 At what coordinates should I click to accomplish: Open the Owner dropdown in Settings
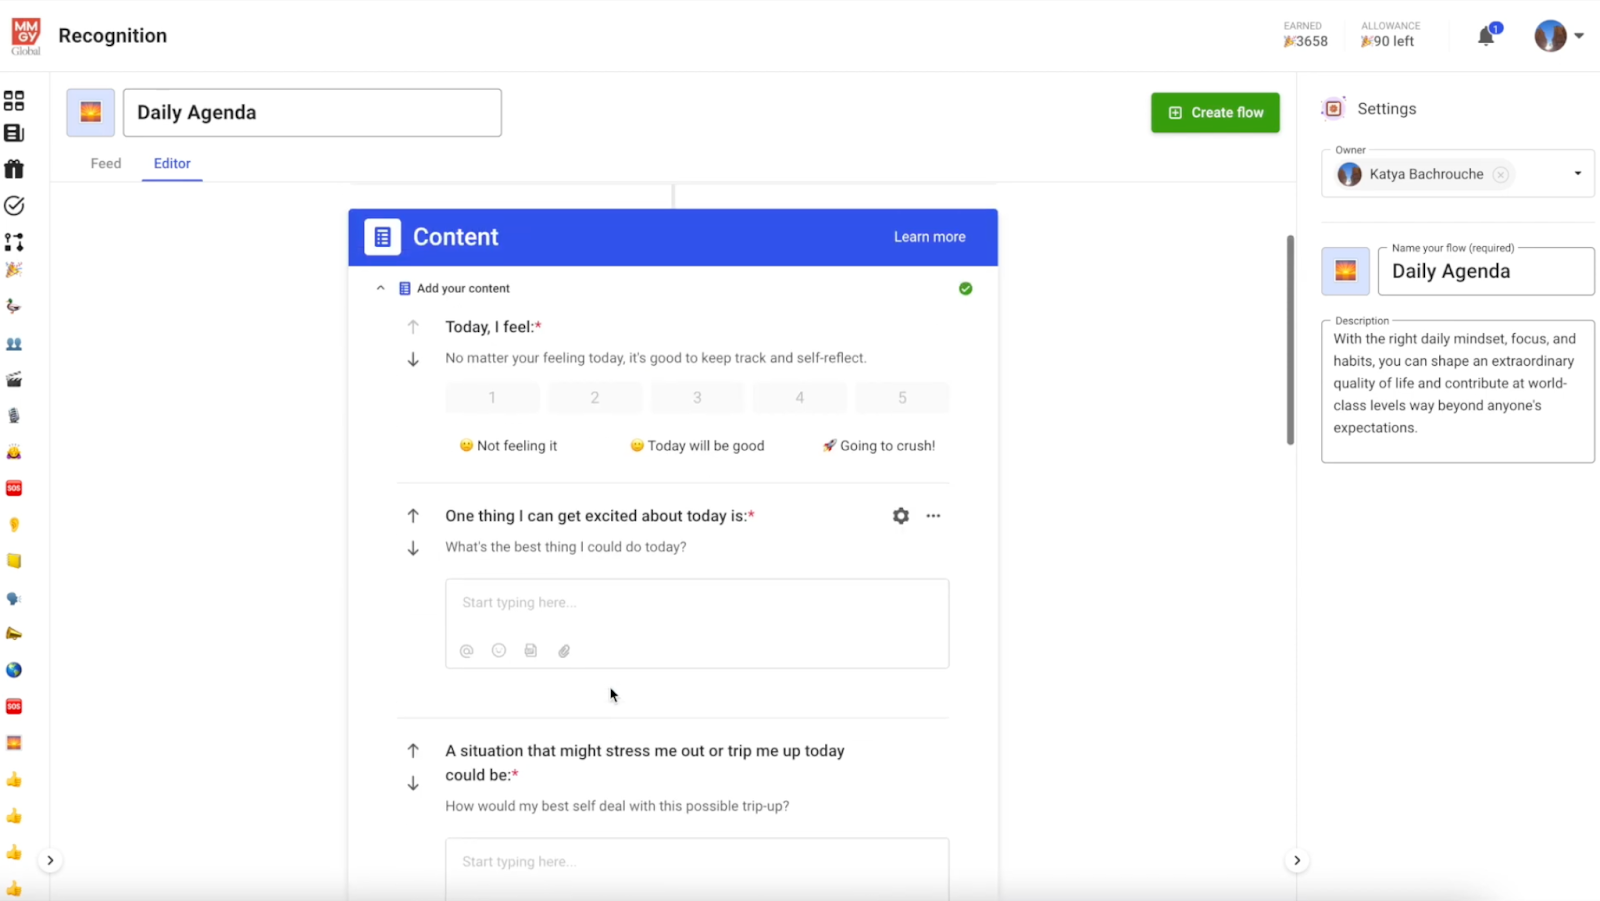pyautogui.click(x=1578, y=173)
